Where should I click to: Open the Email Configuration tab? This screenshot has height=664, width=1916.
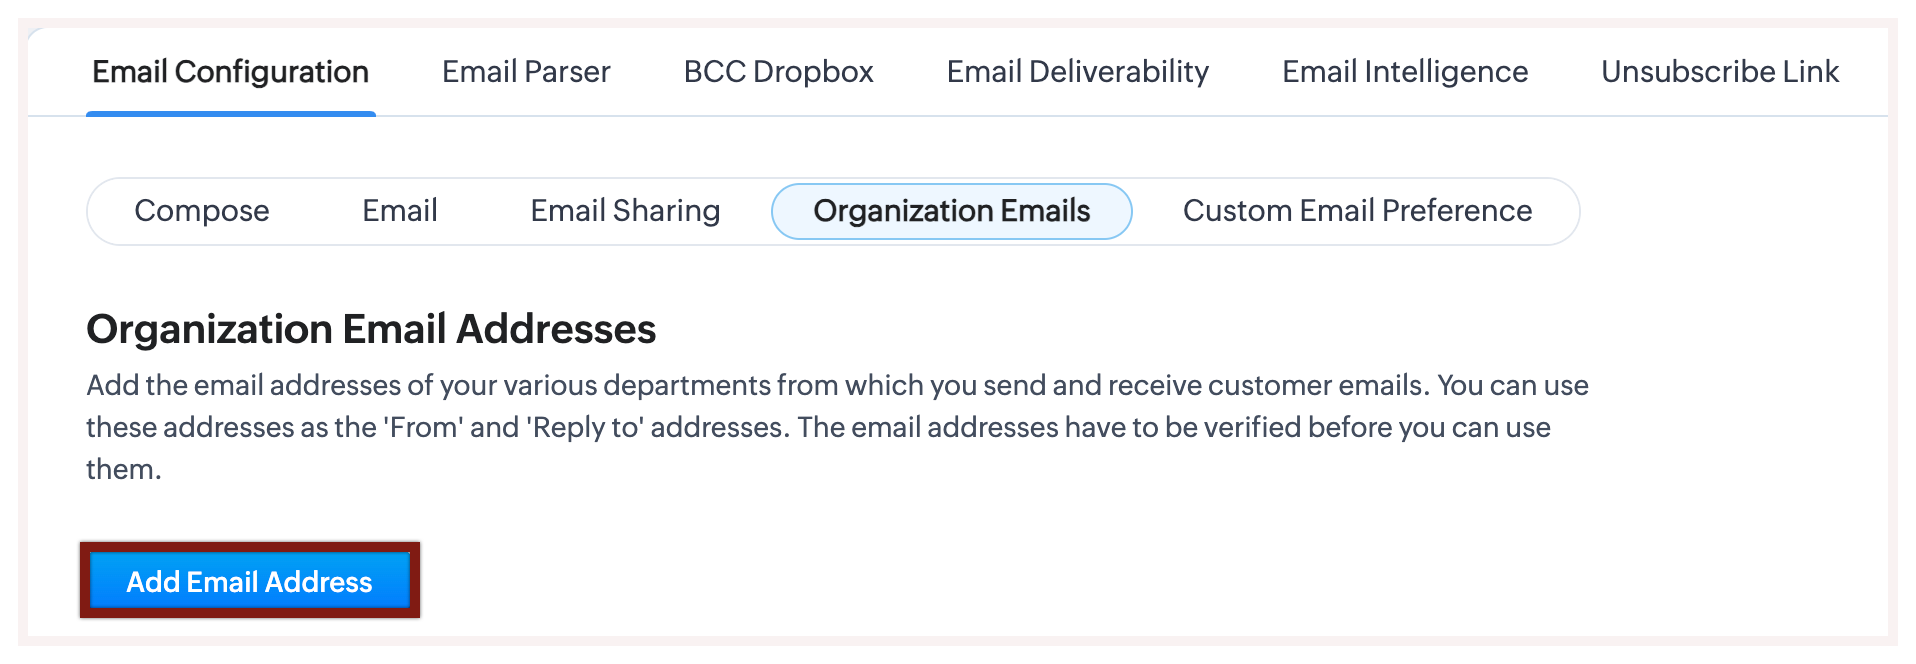230,72
